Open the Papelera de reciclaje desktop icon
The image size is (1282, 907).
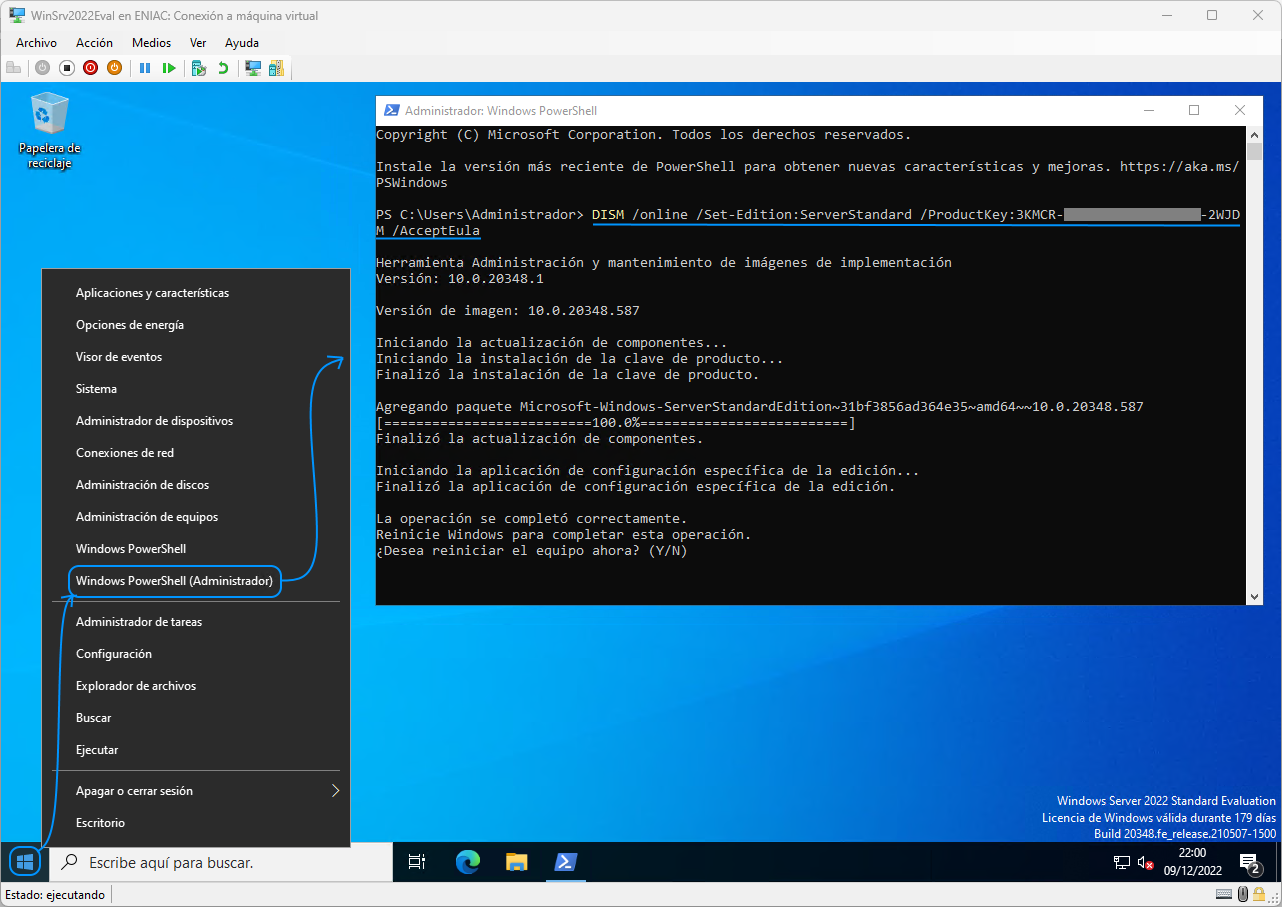(49, 131)
